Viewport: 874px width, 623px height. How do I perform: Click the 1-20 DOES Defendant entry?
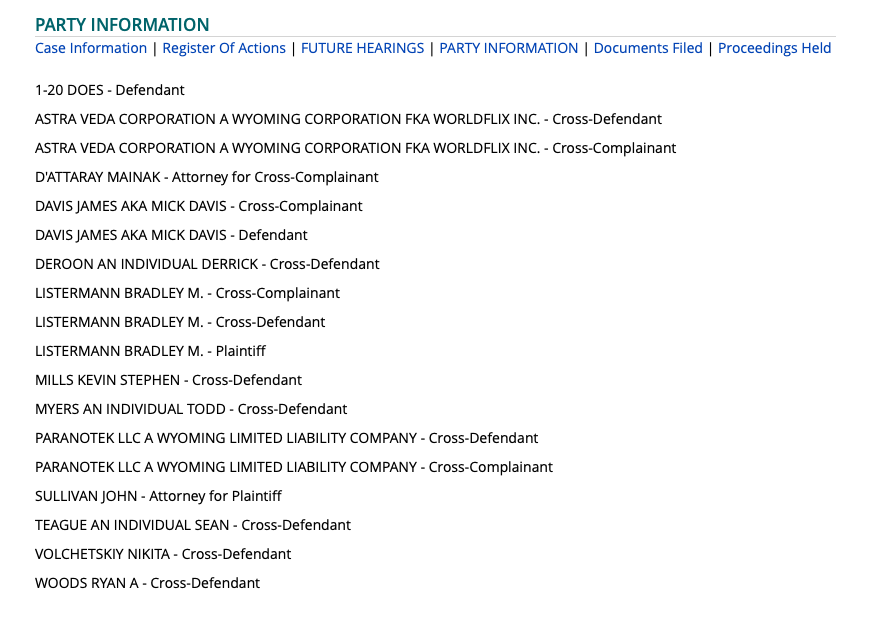click(110, 90)
